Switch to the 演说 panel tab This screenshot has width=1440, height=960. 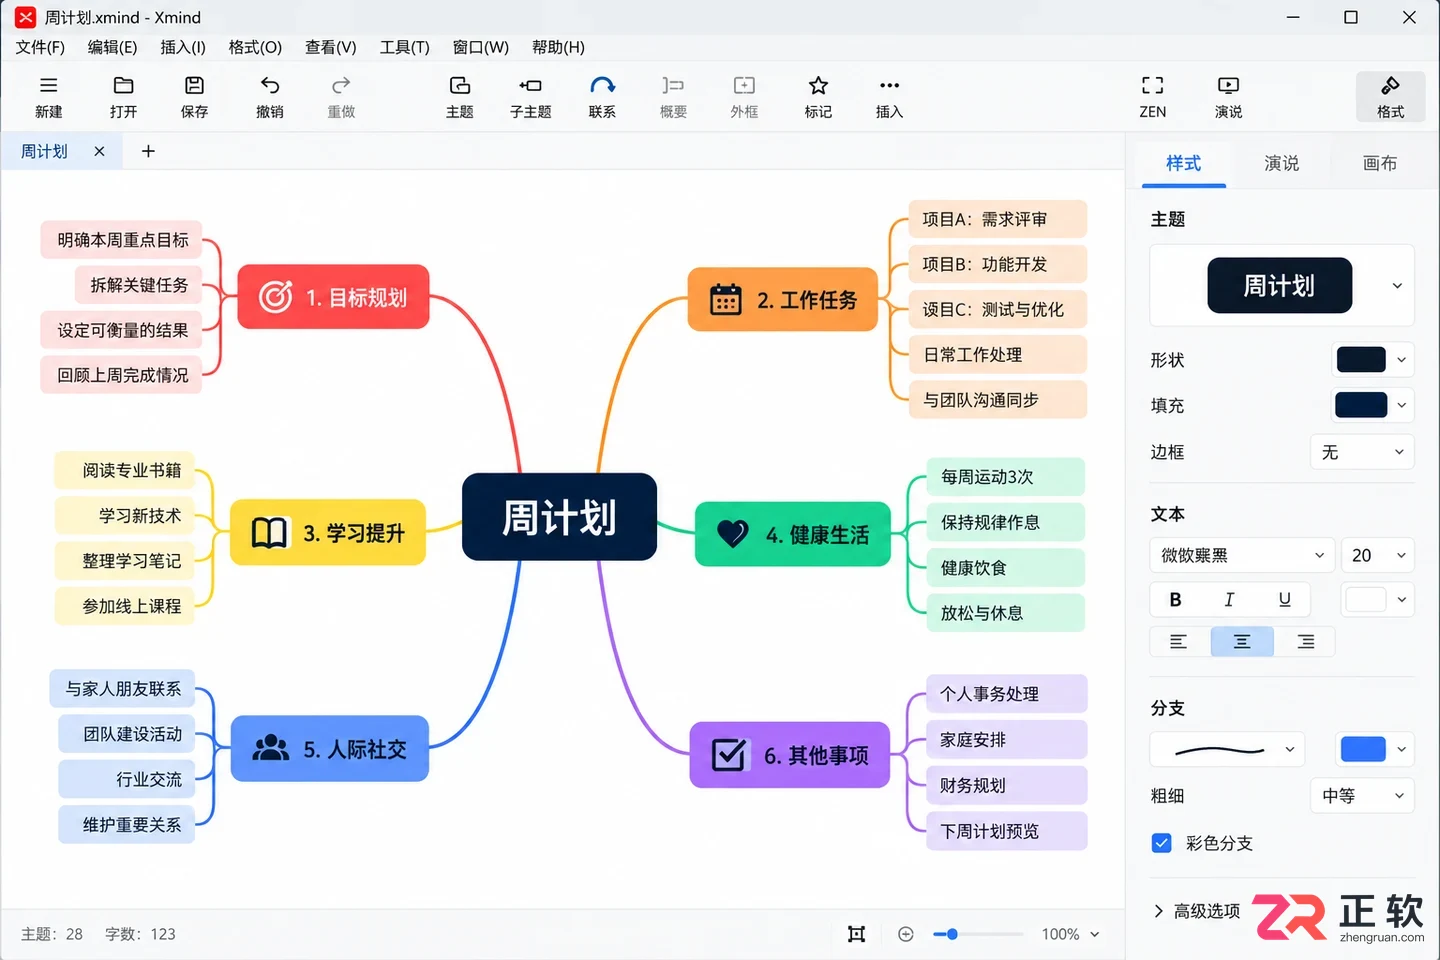coord(1281,163)
